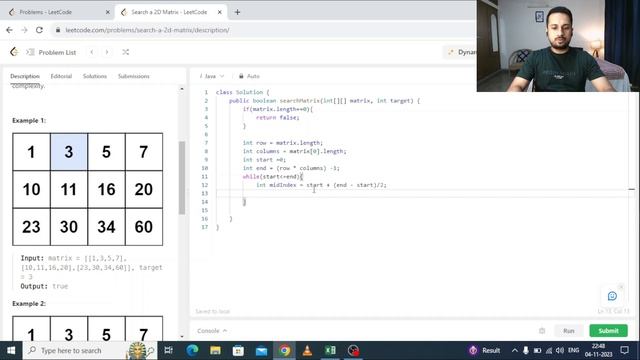Close the Problems - LeetCode tab
This screenshot has height=360, width=640.
tap(108, 12)
